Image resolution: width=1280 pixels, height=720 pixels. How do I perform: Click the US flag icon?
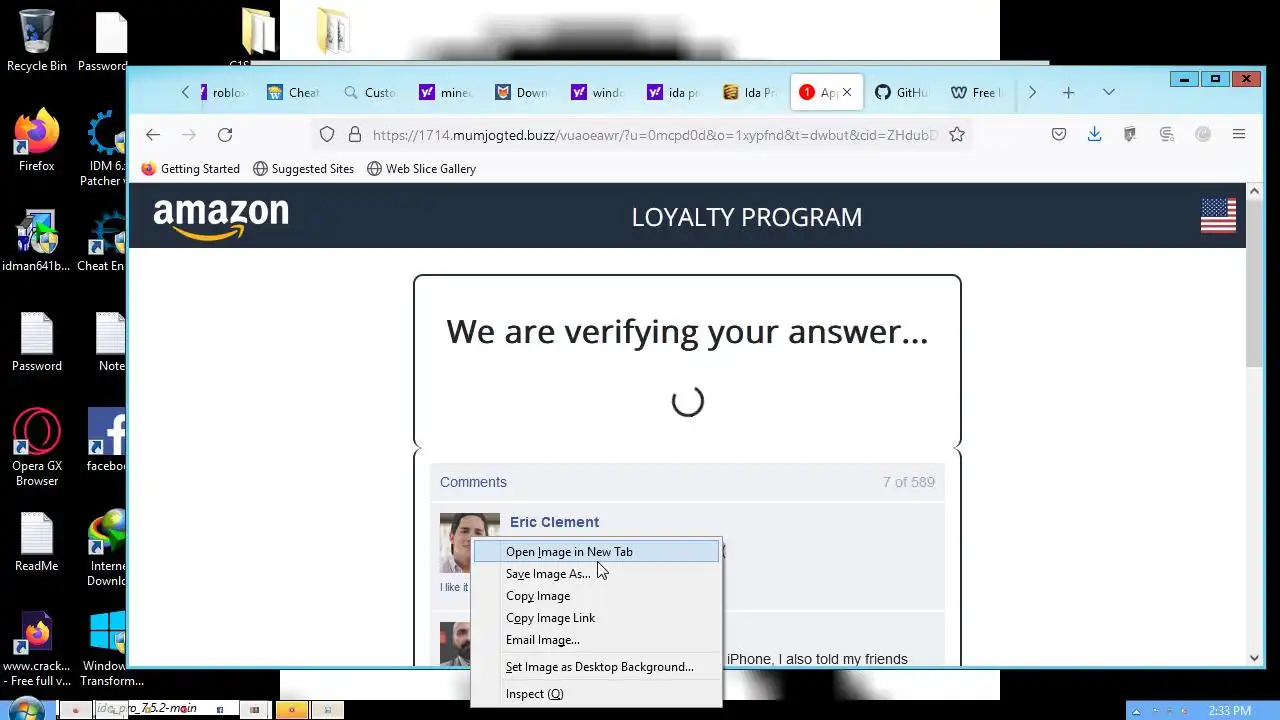click(1218, 216)
